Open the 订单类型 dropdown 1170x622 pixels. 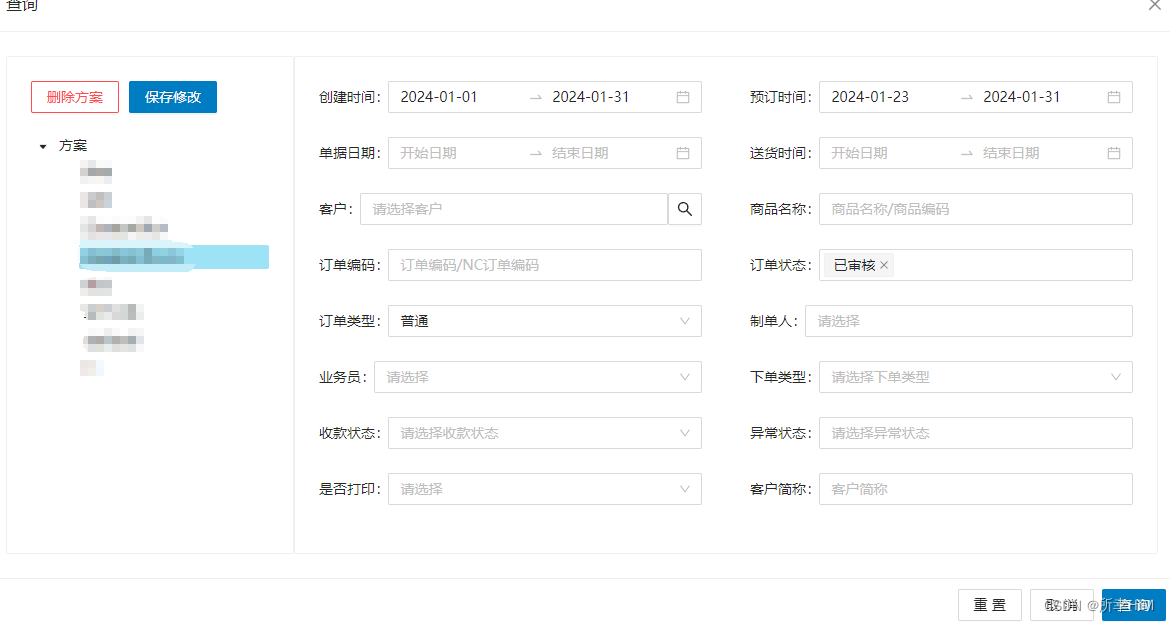tap(683, 321)
